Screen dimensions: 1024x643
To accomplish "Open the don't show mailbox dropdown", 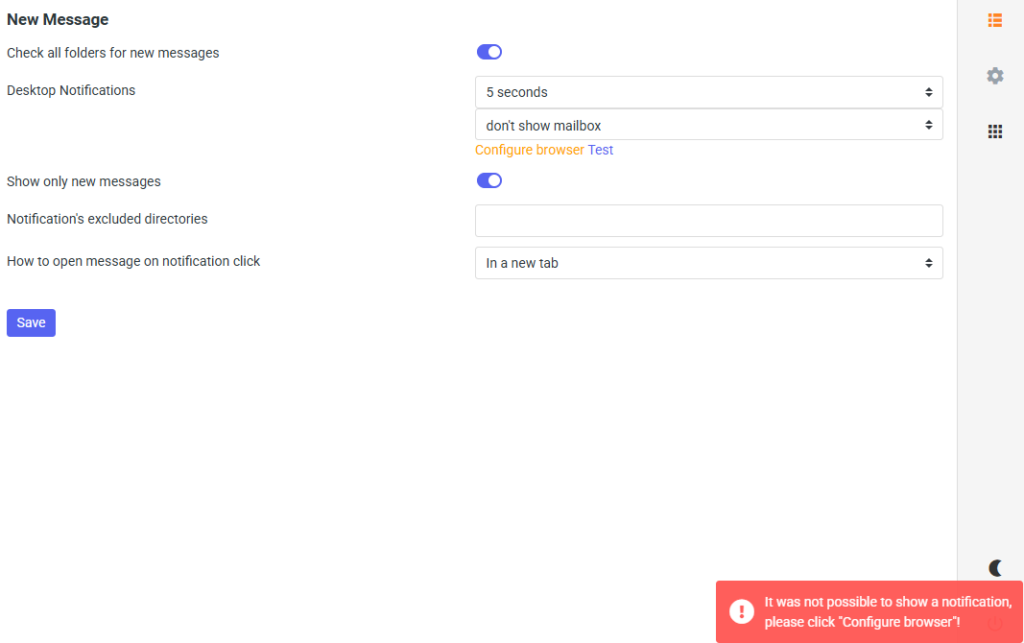I will [x=709, y=125].
